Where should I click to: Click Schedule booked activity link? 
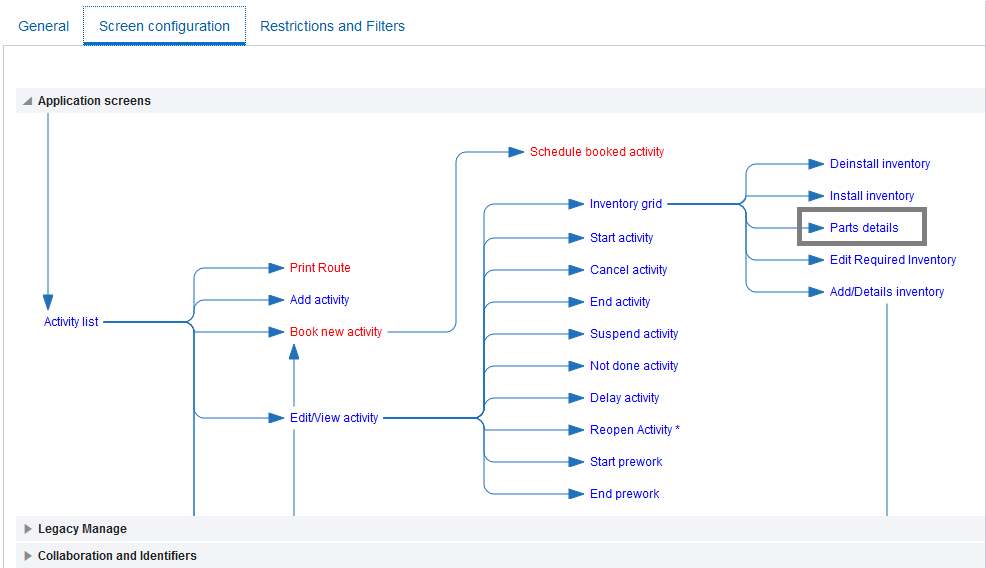[x=597, y=152]
